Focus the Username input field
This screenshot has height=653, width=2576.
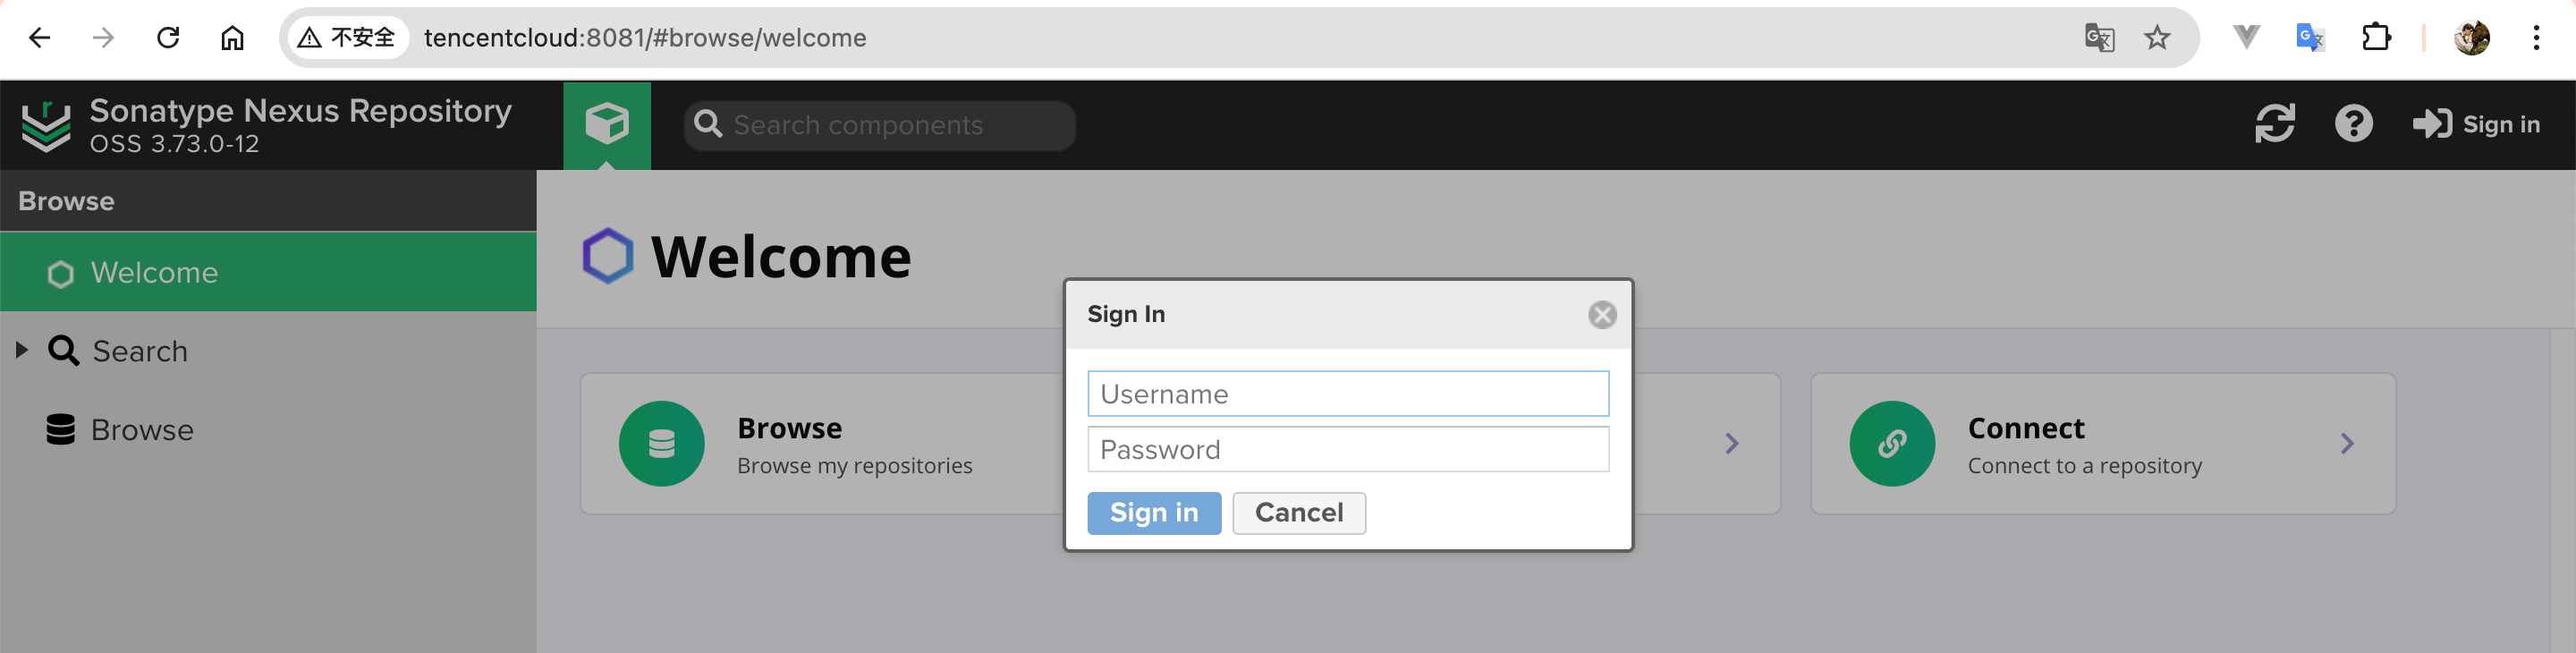coord(1348,394)
